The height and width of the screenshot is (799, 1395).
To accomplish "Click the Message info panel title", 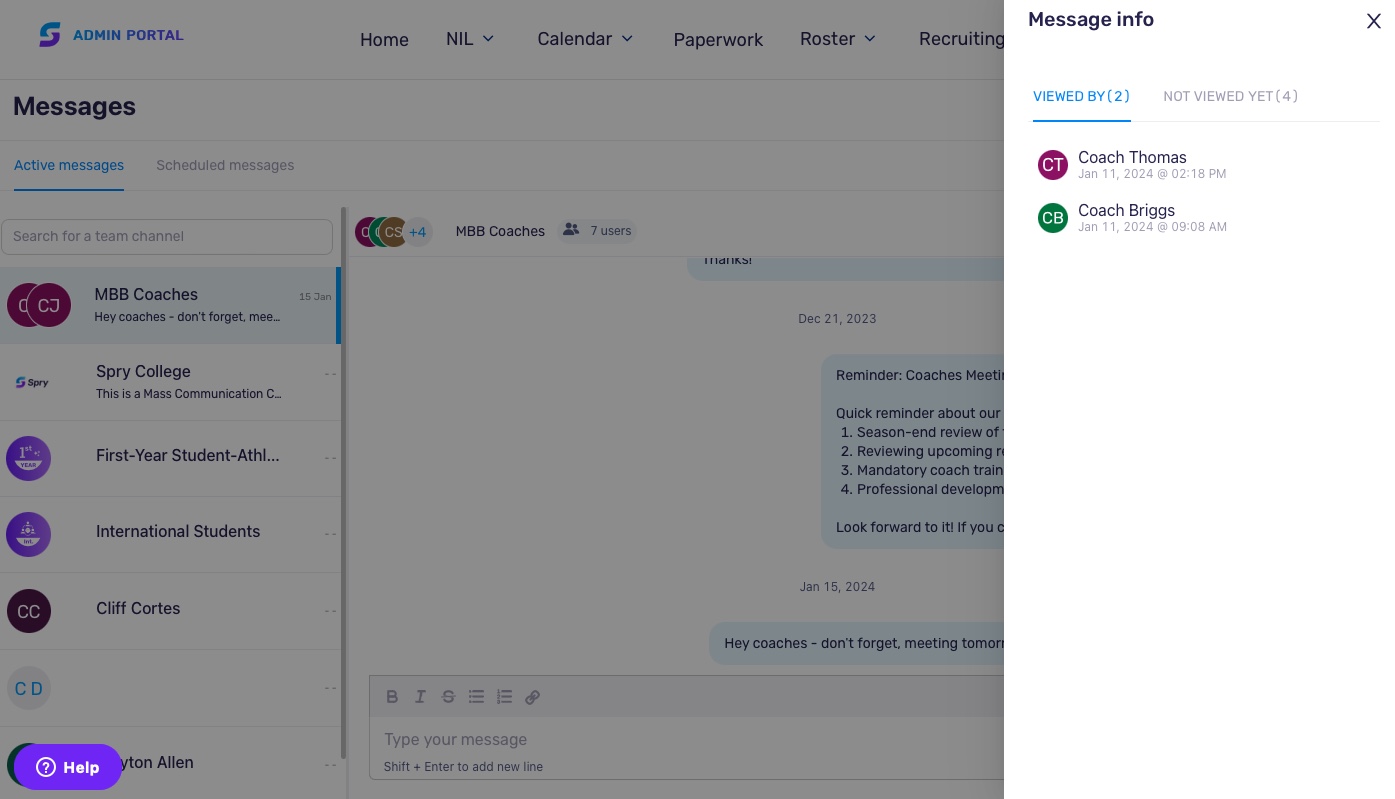I will (x=1091, y=19).
